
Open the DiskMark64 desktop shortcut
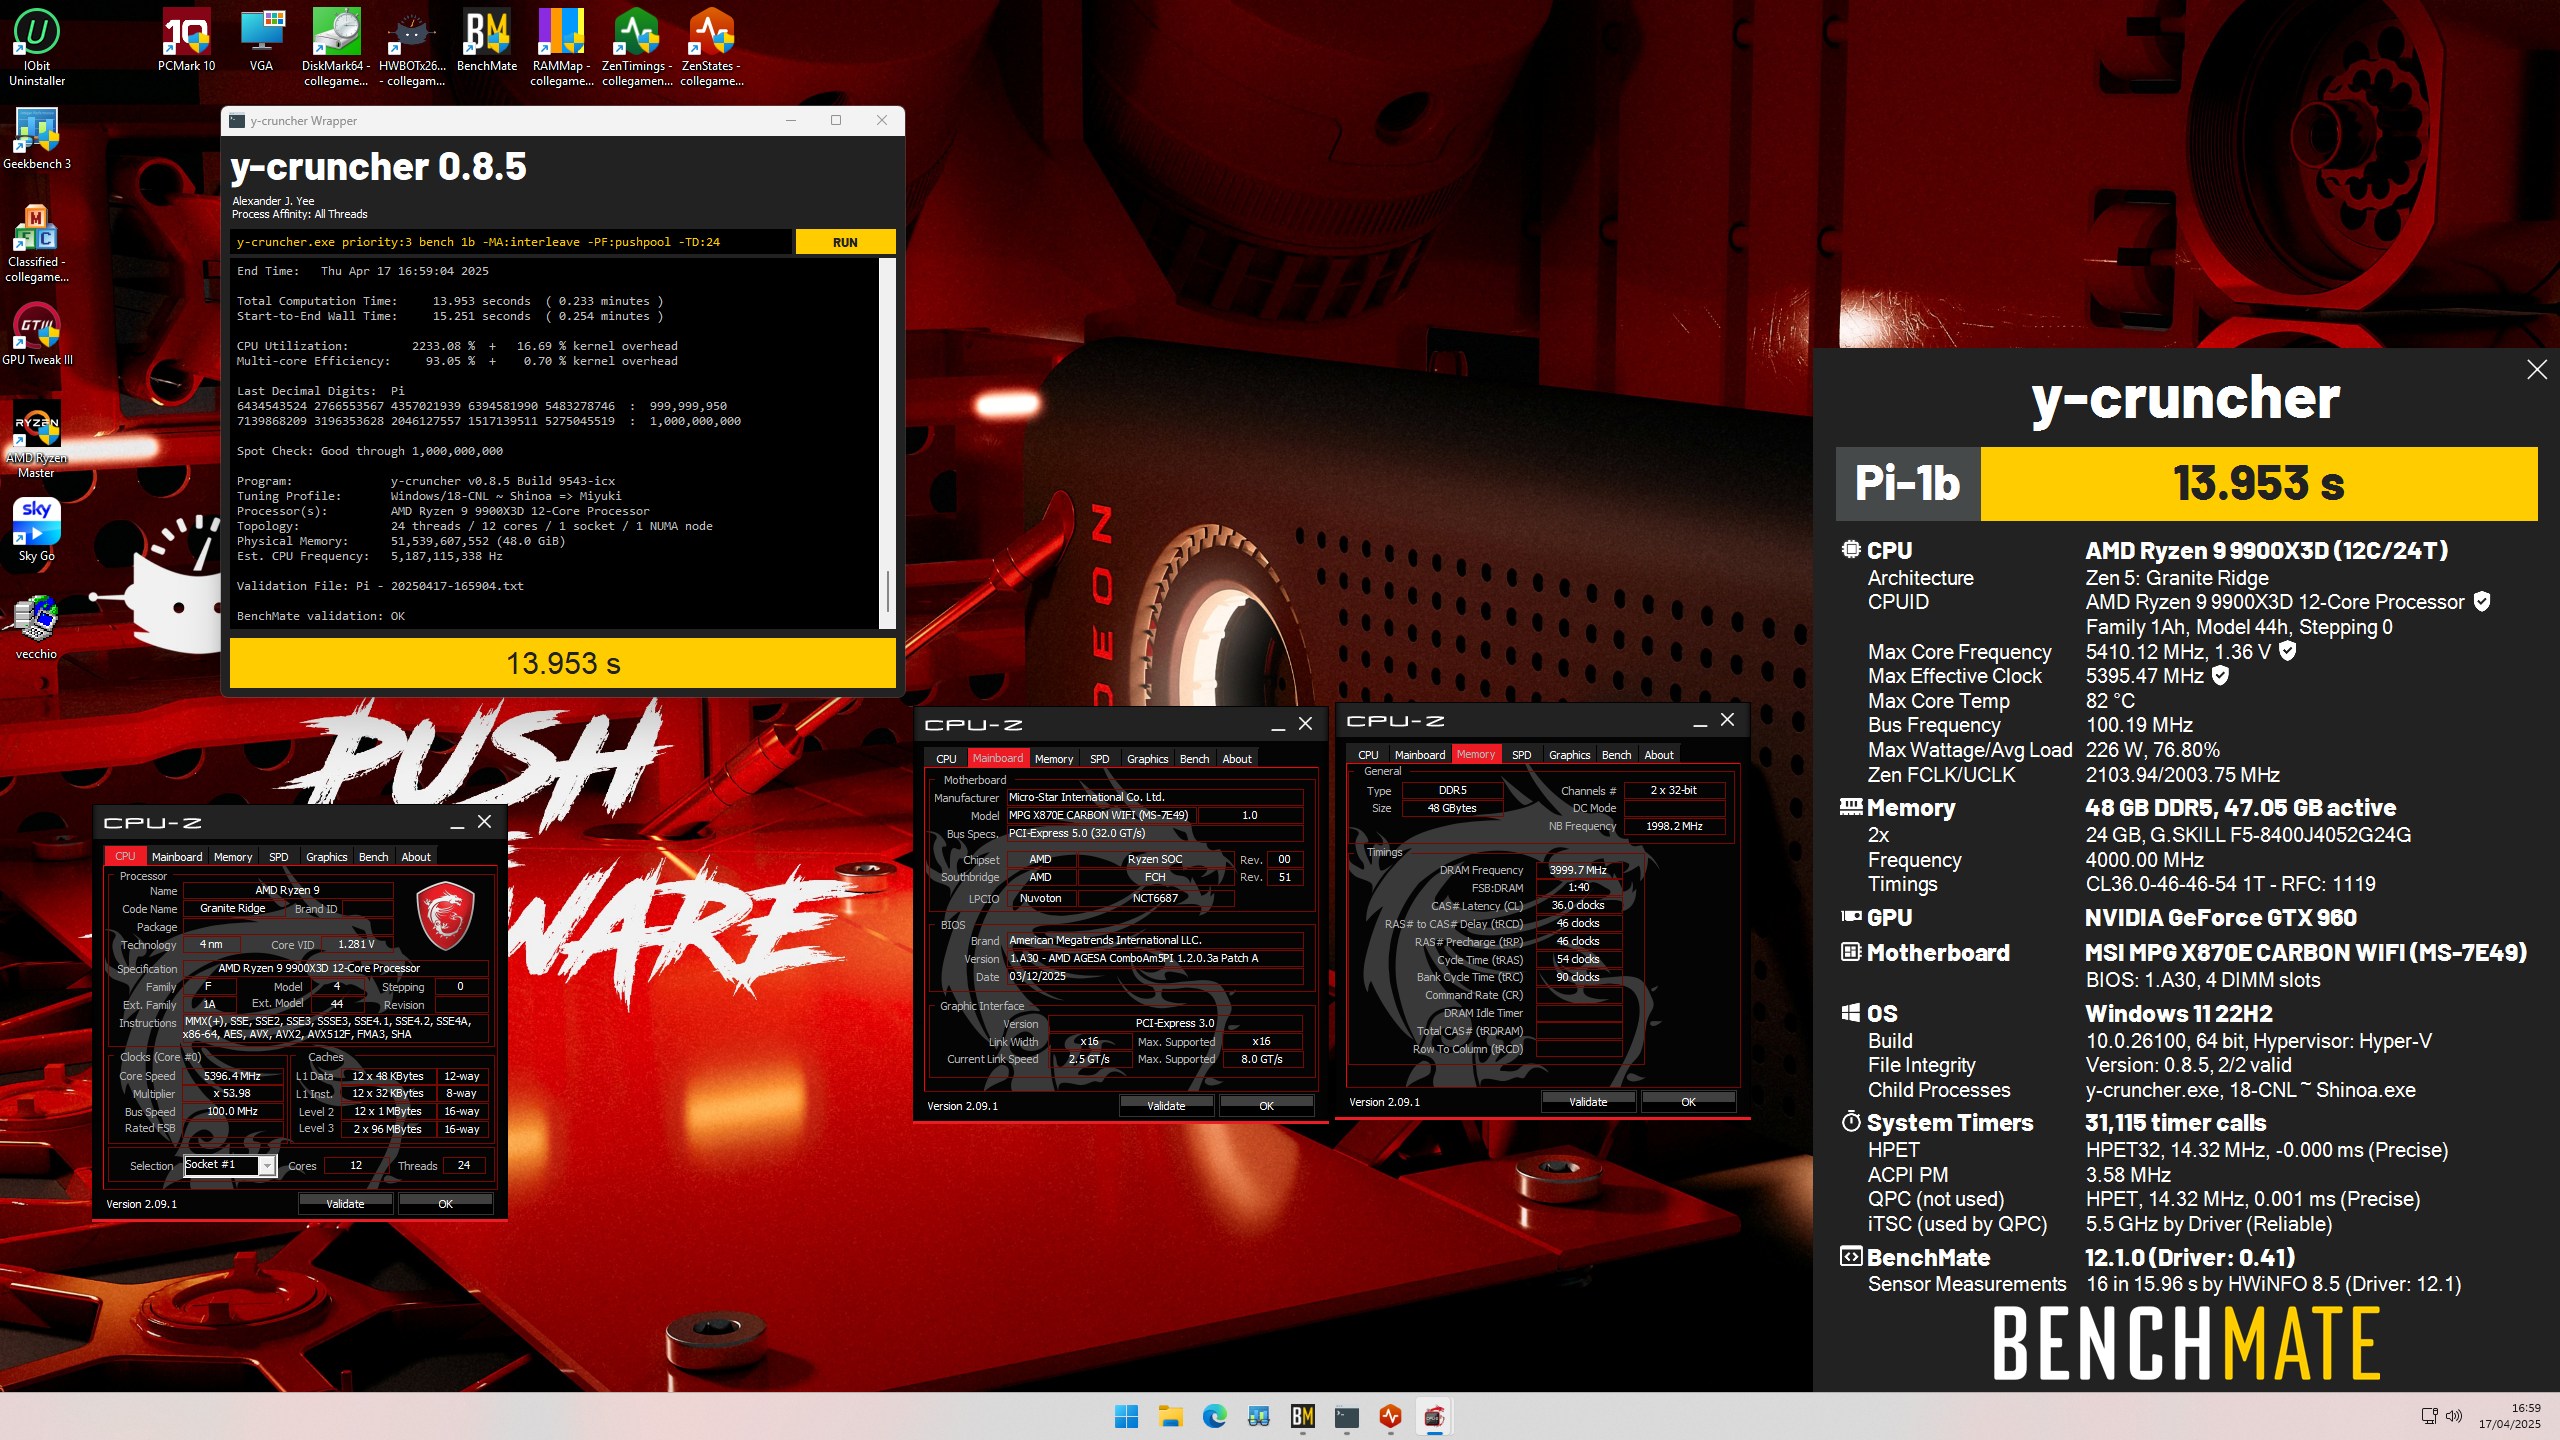tap(336, 47)
